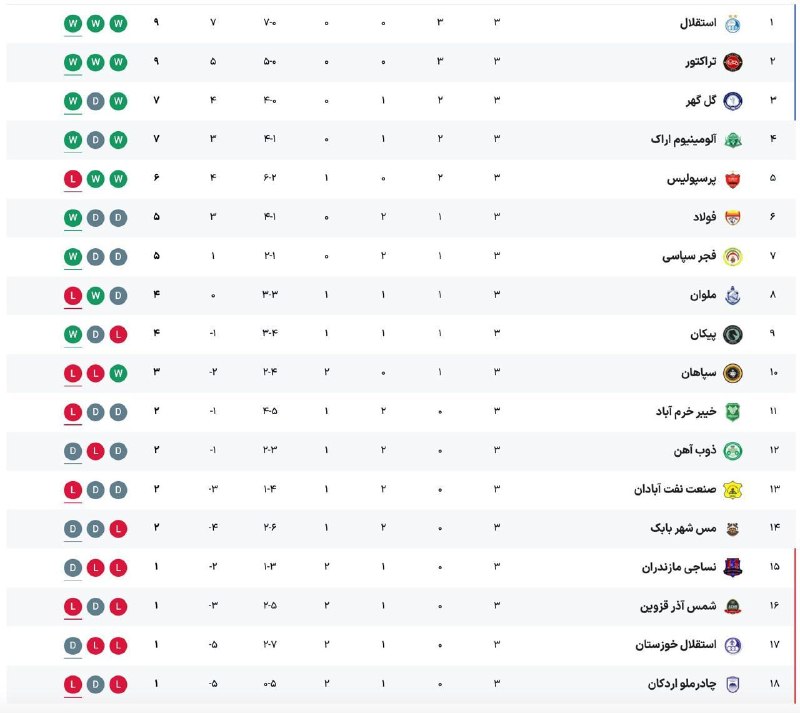
Task: Click the آلومینیوم اراک team name
Action: click(x=683, y=139)
